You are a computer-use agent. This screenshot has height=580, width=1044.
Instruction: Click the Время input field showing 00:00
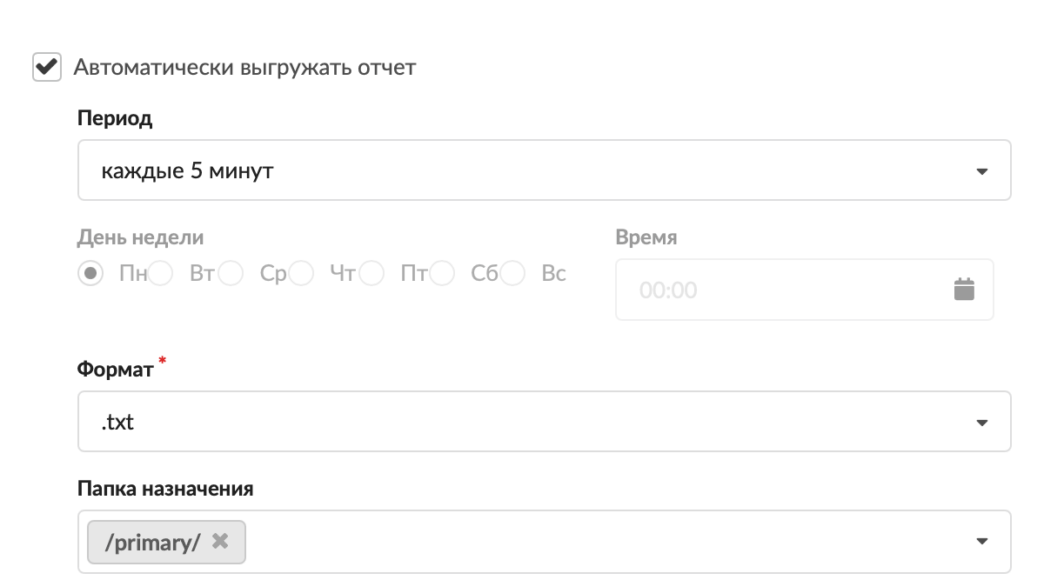click(780, 291)
